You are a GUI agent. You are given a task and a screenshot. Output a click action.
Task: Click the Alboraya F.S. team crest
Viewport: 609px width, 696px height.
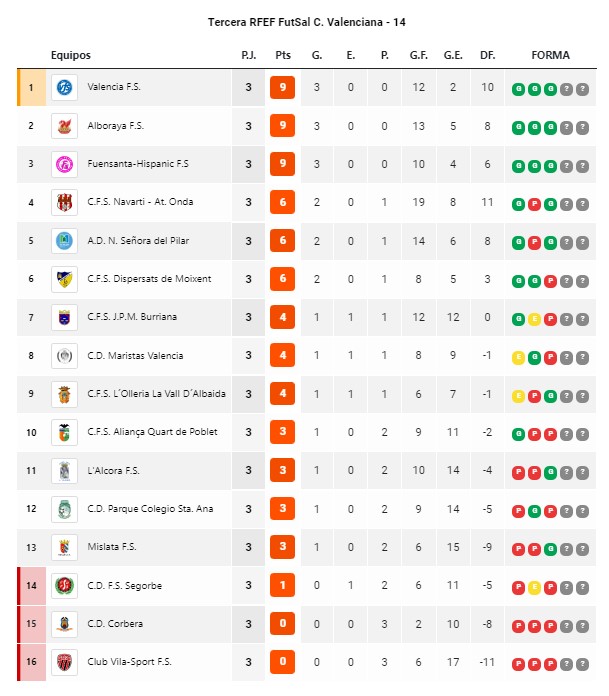pos(64,126)
